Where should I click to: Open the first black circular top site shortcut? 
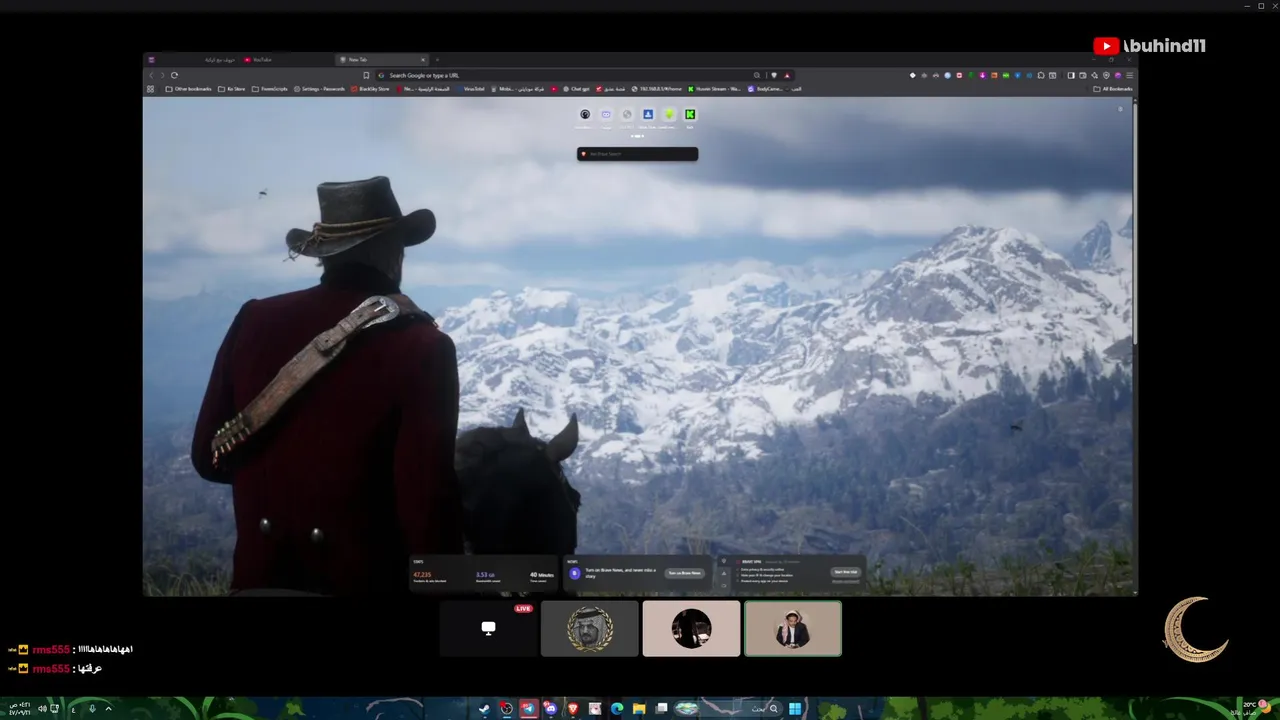[585, 115]
